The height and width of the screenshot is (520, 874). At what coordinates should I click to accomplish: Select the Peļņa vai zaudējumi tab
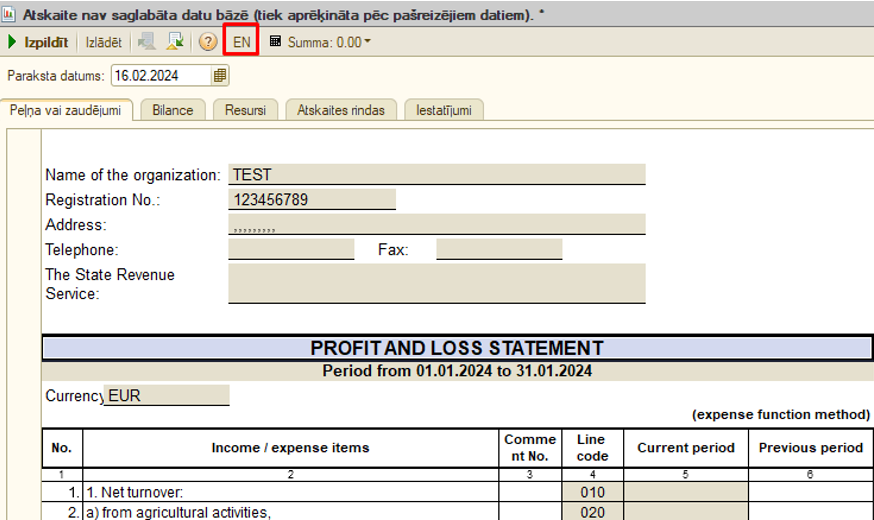coord(65,110)
